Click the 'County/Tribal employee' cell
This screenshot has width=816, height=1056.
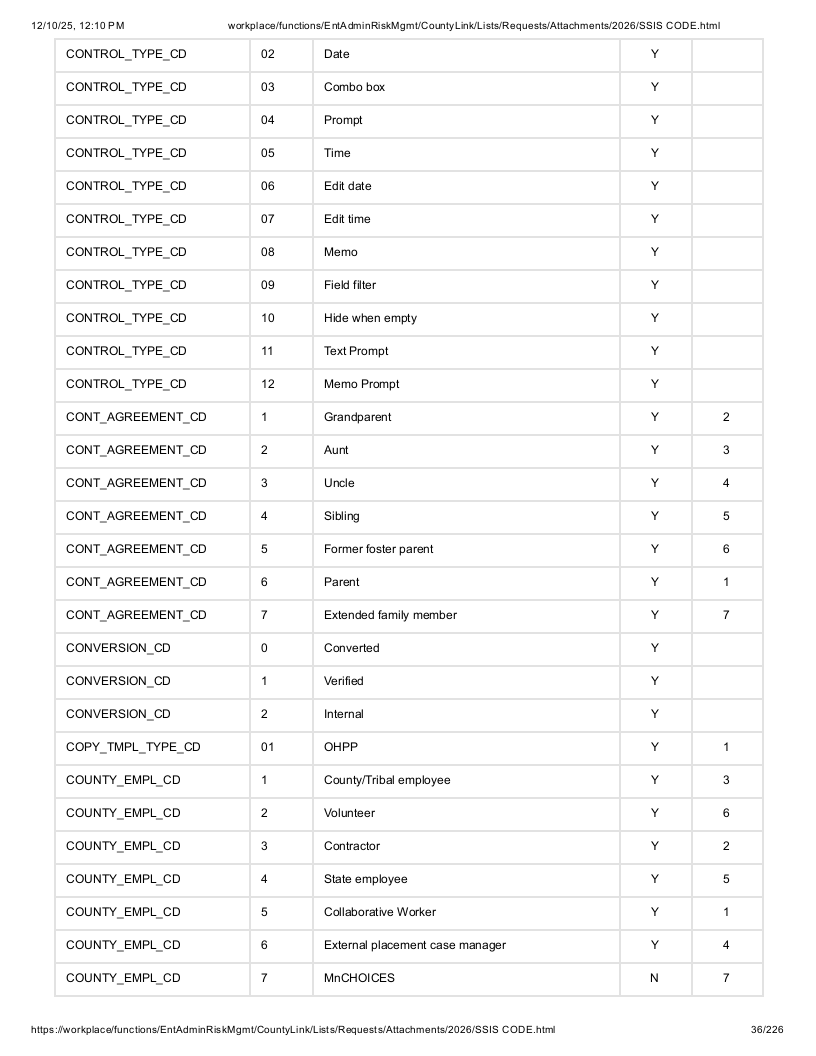click(466, 781)
